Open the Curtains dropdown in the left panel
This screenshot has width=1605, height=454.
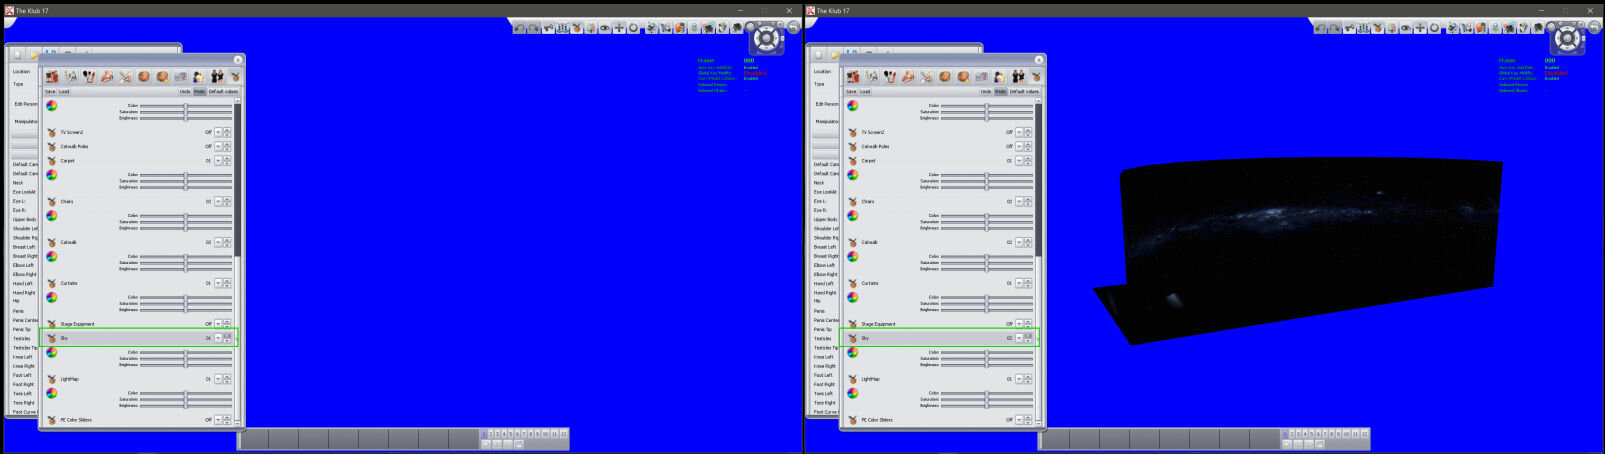[x=218, y=283]
